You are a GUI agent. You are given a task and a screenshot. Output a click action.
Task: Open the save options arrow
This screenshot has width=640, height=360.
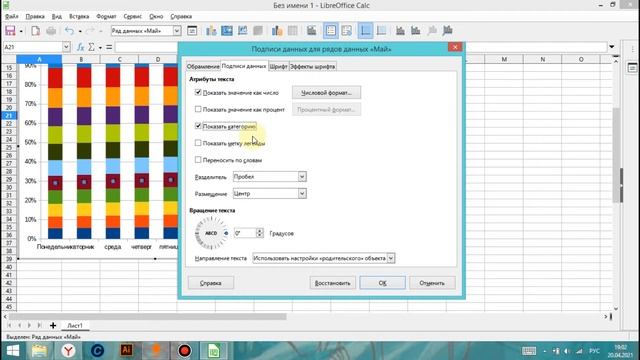point(21,31)
